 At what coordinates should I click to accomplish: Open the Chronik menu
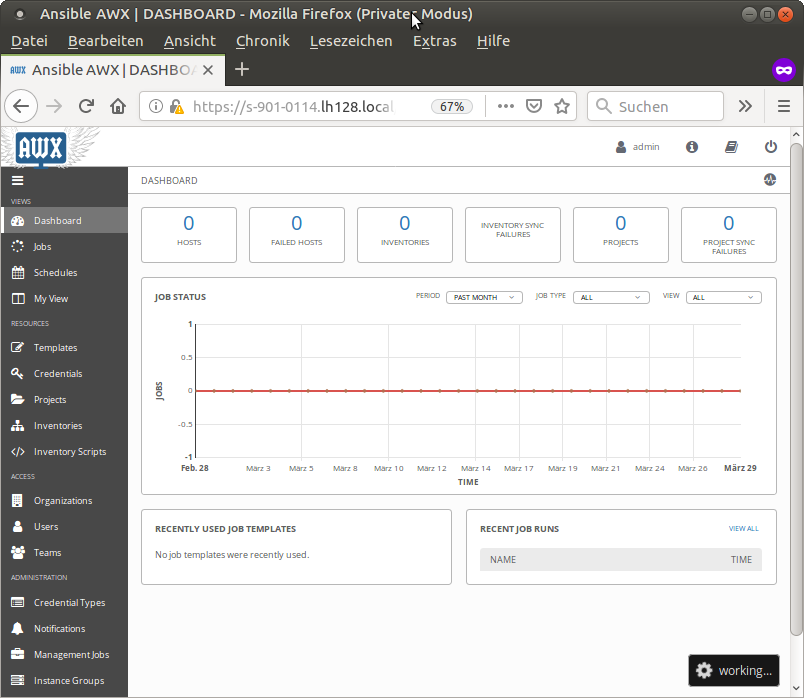pyautogui.click(x=263, y=41)
